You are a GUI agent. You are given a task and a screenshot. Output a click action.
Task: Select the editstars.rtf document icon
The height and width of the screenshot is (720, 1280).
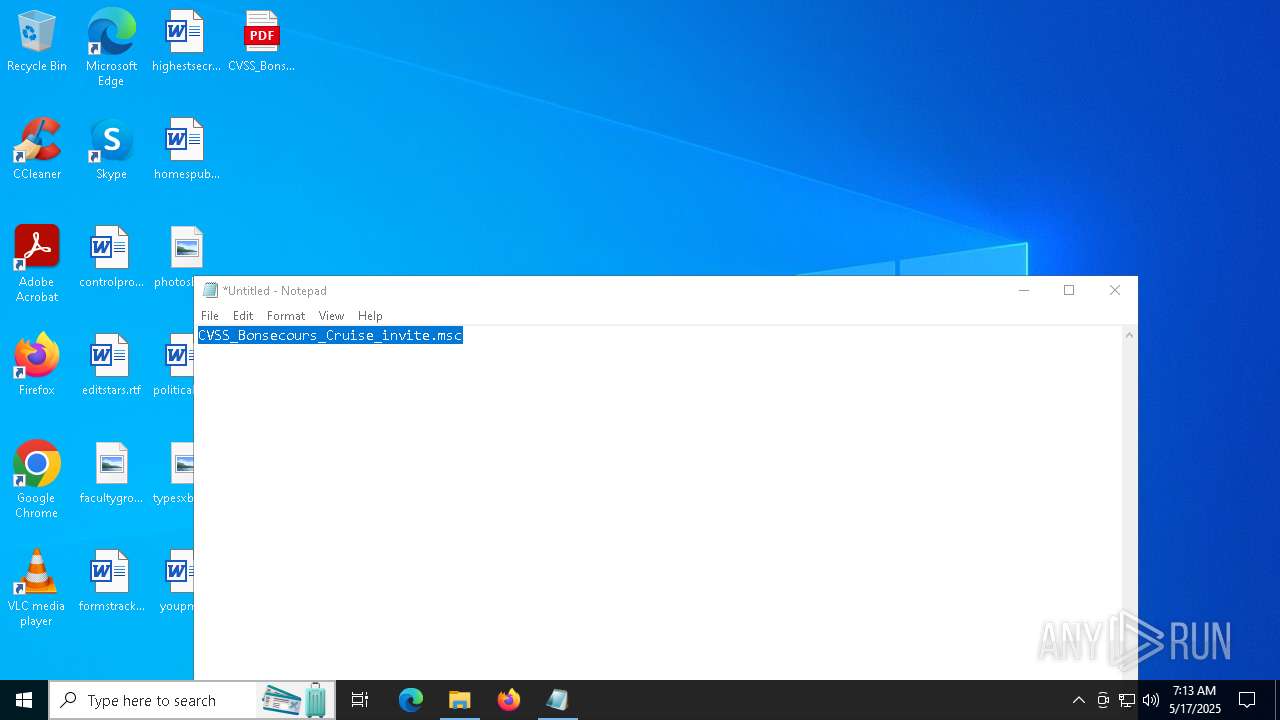click(111, 366)
